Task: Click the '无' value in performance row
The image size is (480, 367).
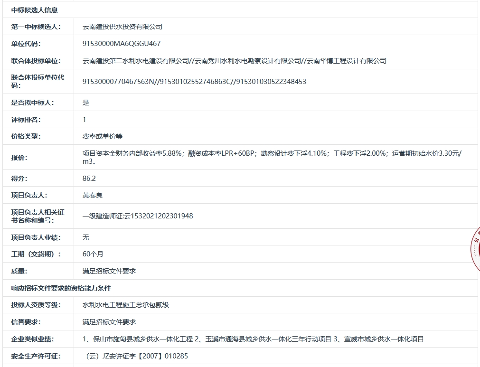Action: click(86, 237)
